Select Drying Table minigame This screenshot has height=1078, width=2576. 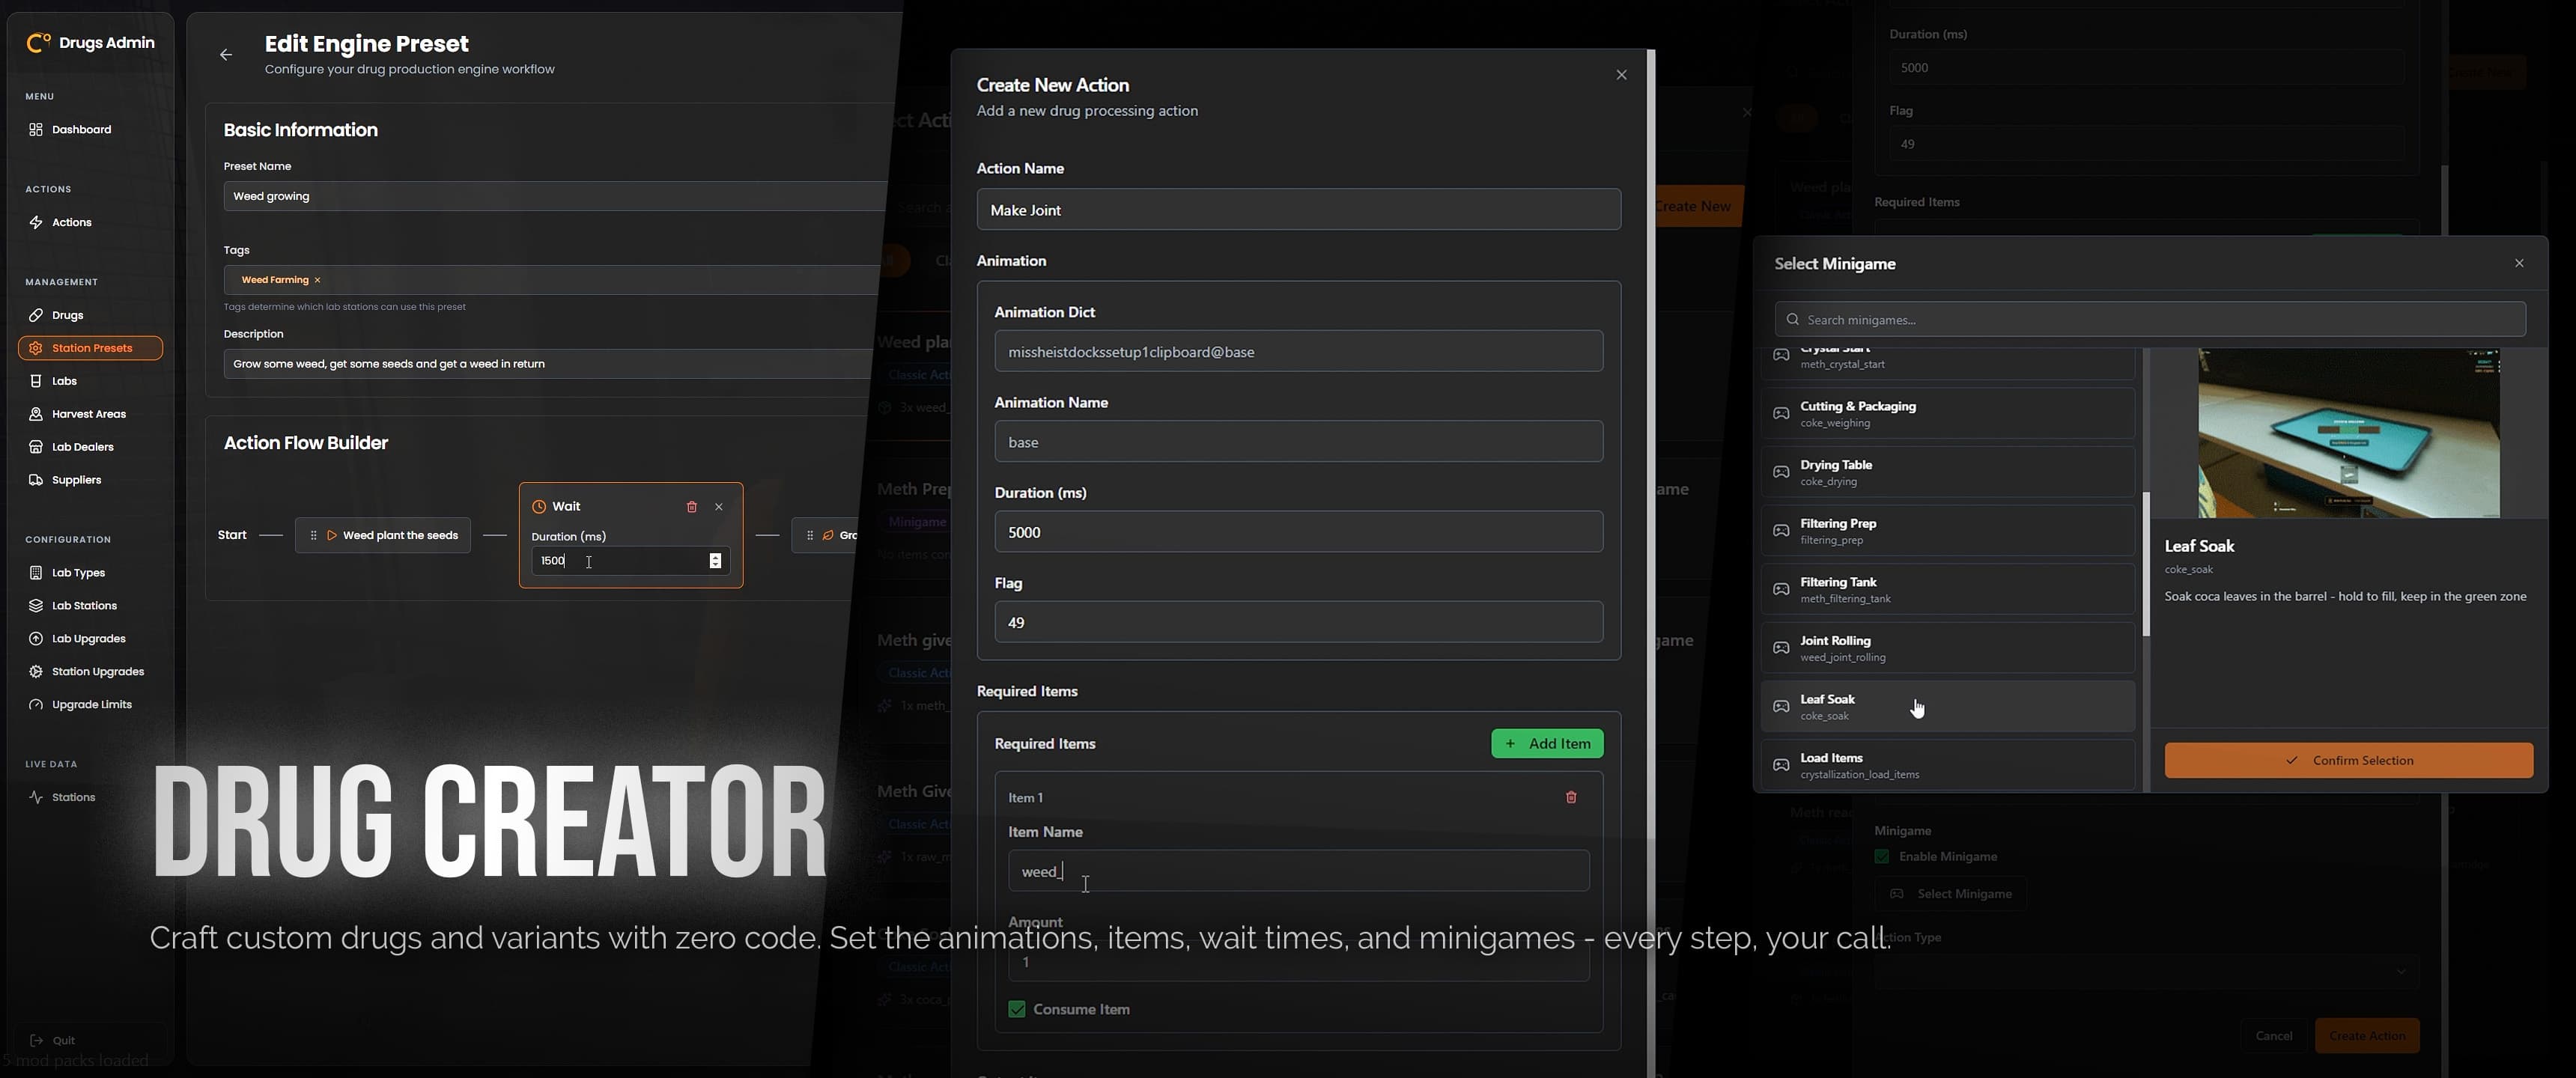[x=1948, y=472]
